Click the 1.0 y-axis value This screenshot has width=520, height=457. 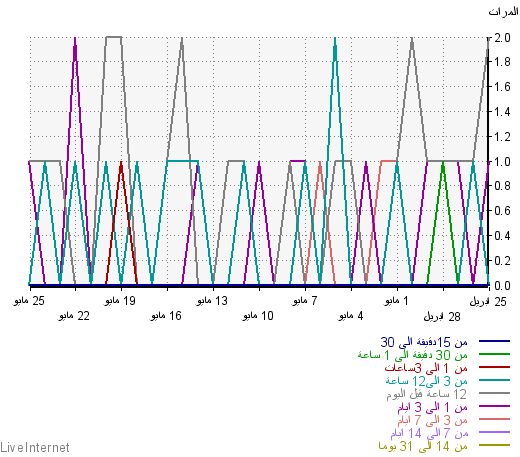point(502,162)
